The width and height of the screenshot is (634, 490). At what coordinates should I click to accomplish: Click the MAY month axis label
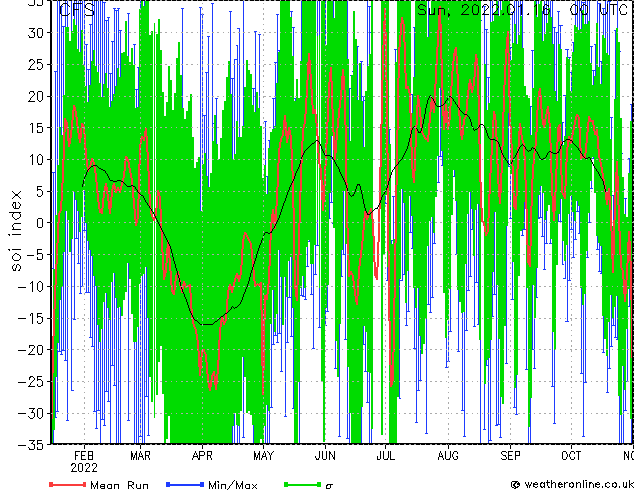coord(263,456)
